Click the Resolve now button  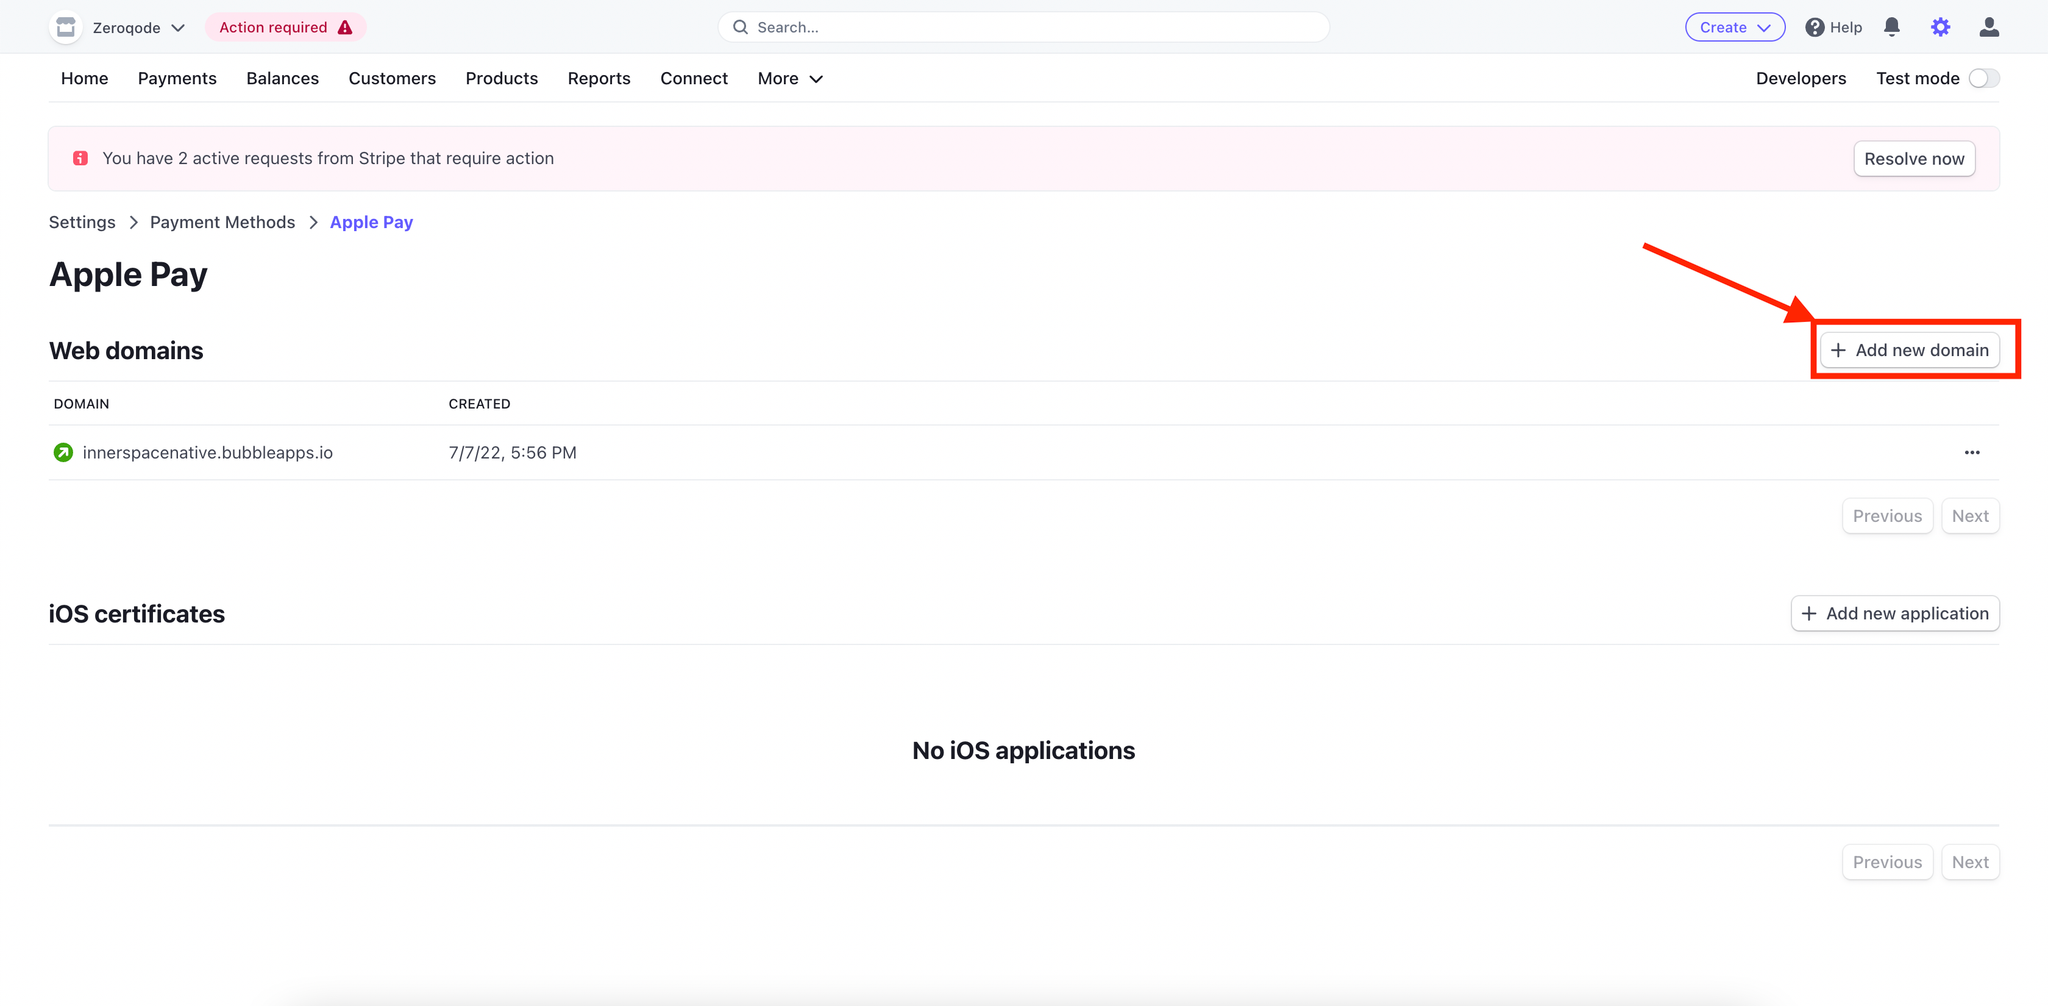(x=1914, y=159)
